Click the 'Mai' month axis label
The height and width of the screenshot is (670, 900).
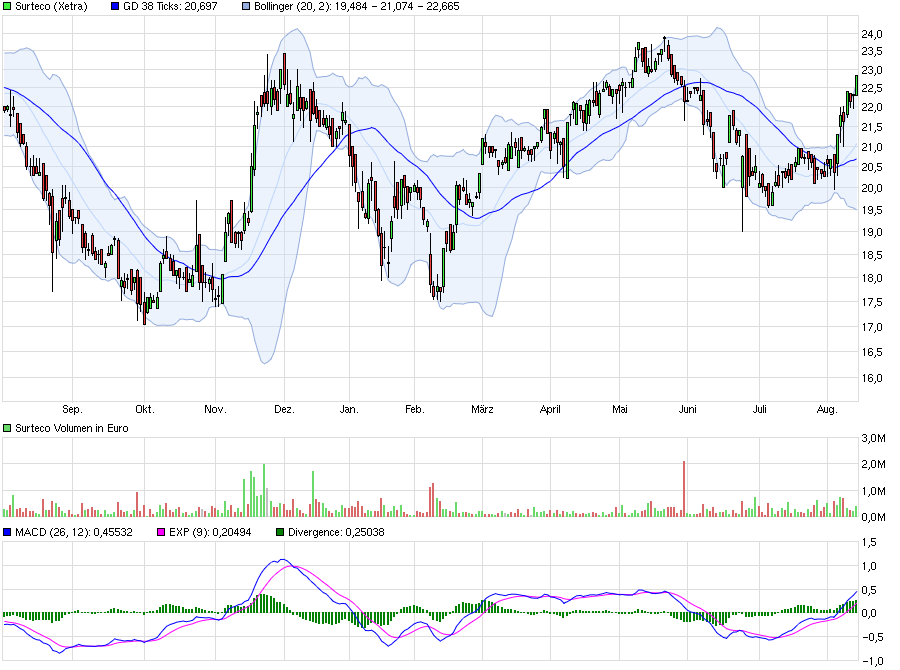620,409
